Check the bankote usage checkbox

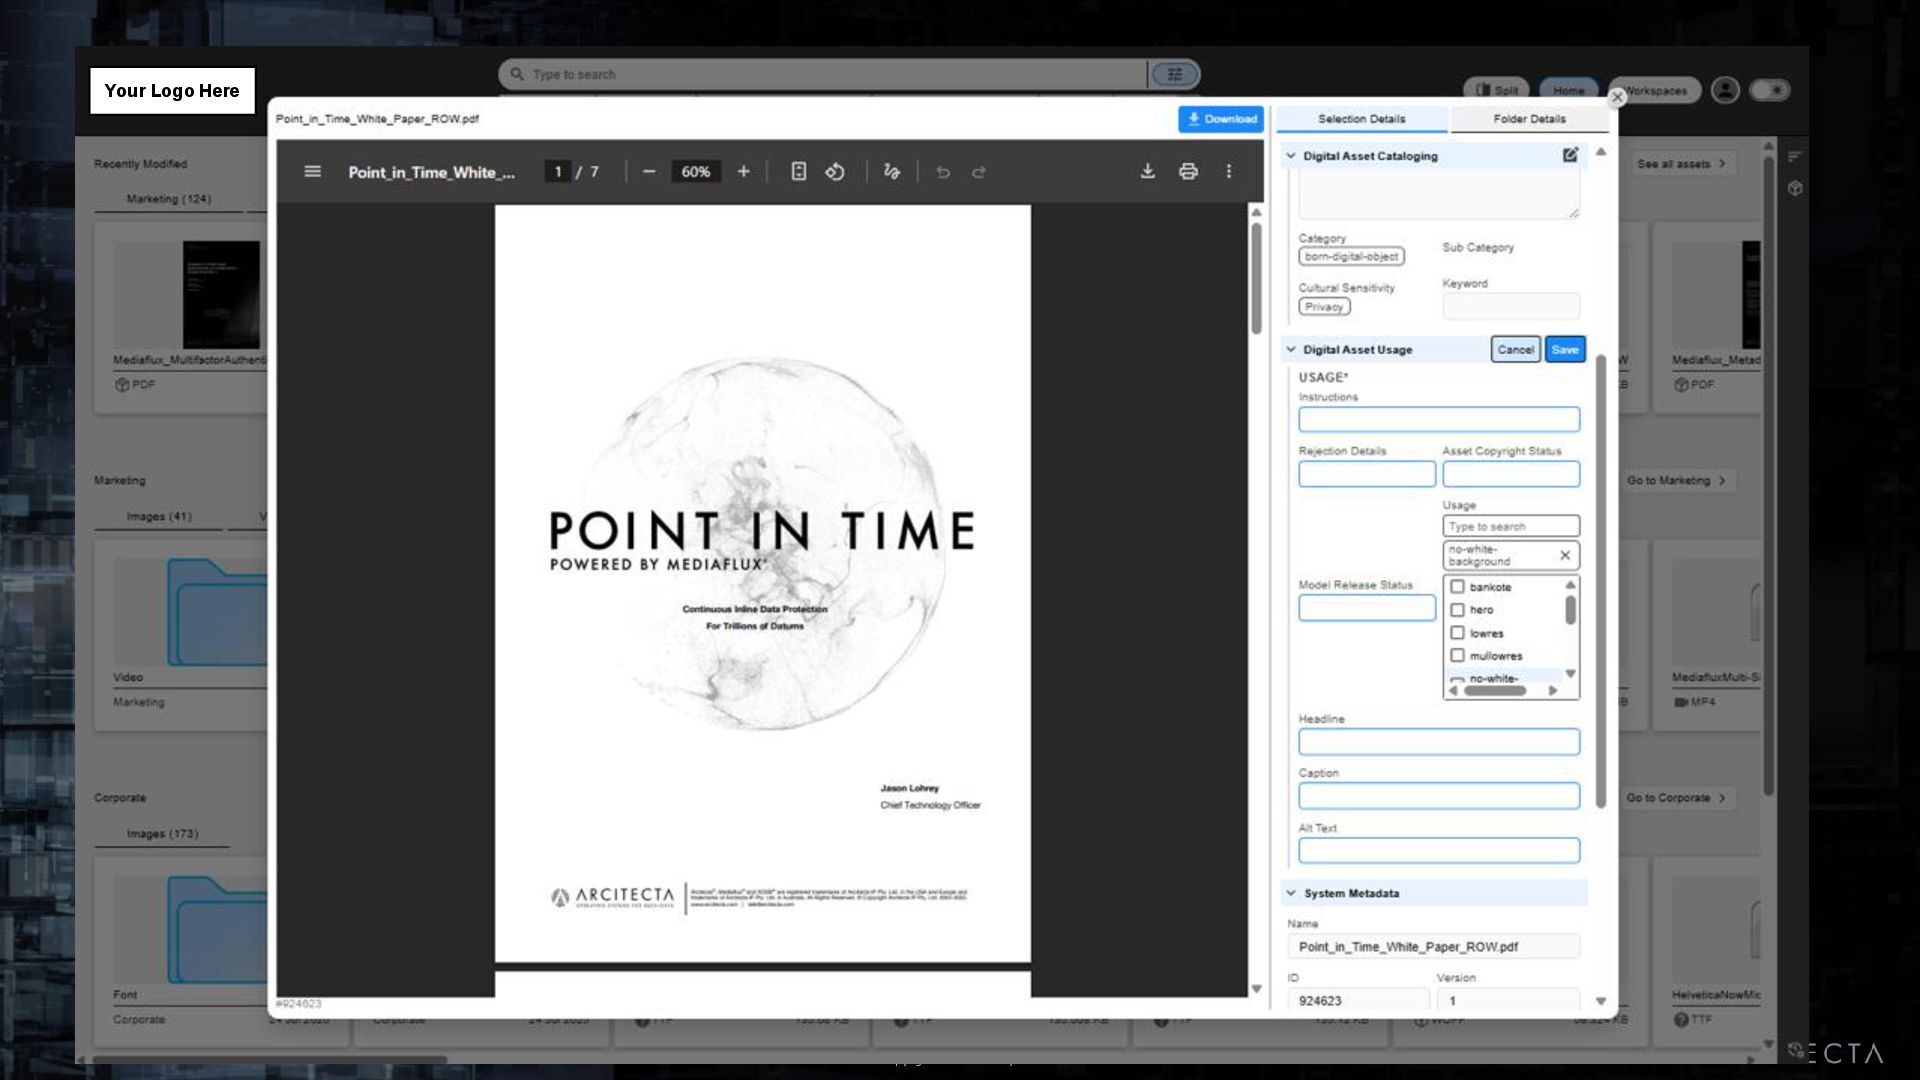click(x=1457, y=587)
